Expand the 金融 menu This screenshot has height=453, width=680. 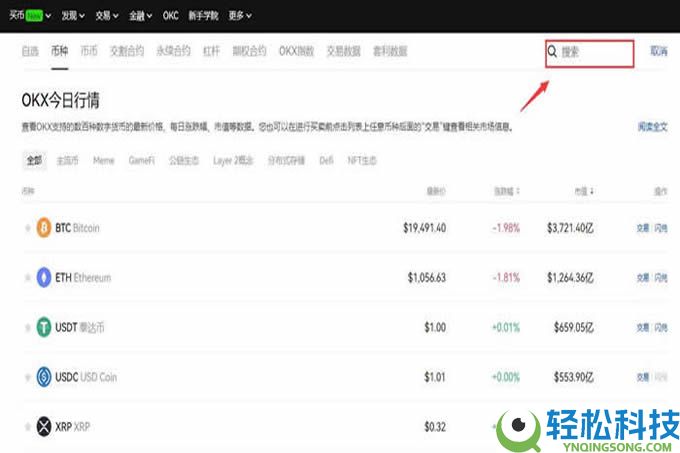tap(141, 16)
